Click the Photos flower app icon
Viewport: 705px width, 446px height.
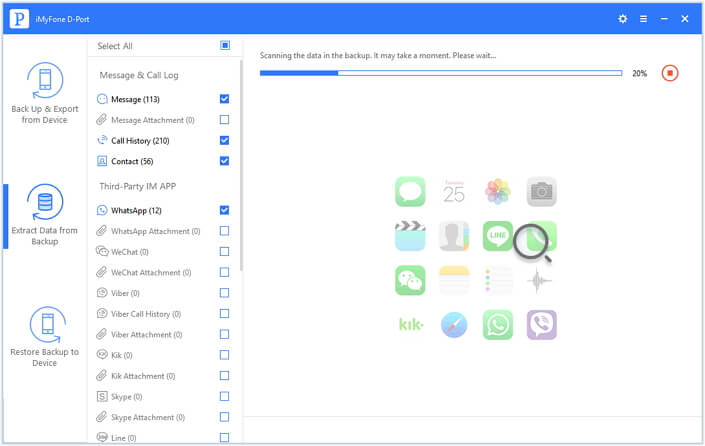click(x=498, y=192)
